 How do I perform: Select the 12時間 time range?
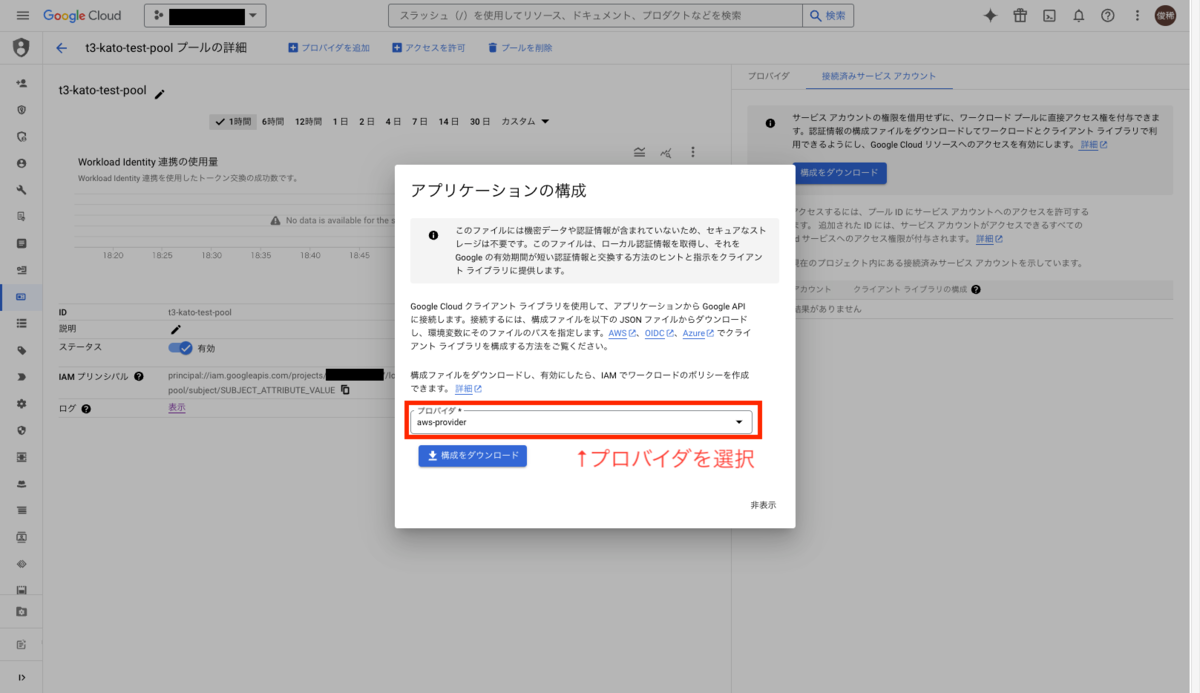pyautogui.click(x=308, y=121)
